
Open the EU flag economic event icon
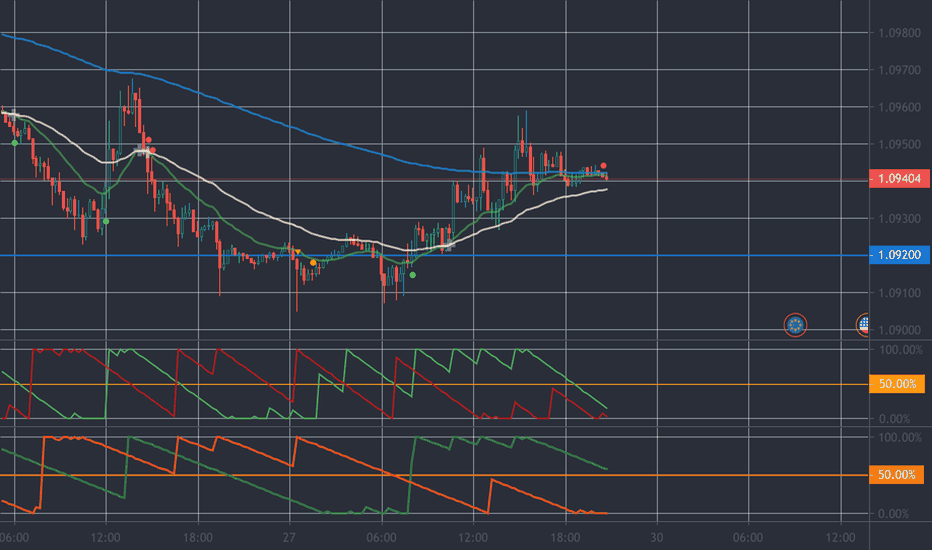[x=795, y=325]
